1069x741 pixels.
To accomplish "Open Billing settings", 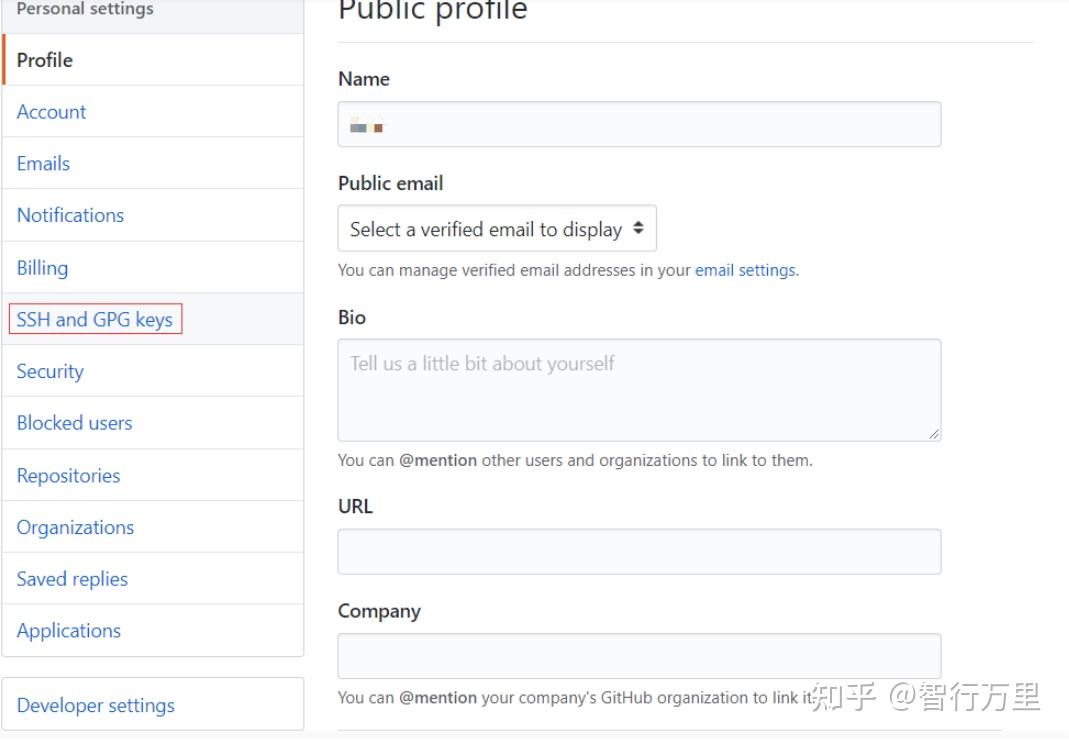I will [x=43, y=268].
